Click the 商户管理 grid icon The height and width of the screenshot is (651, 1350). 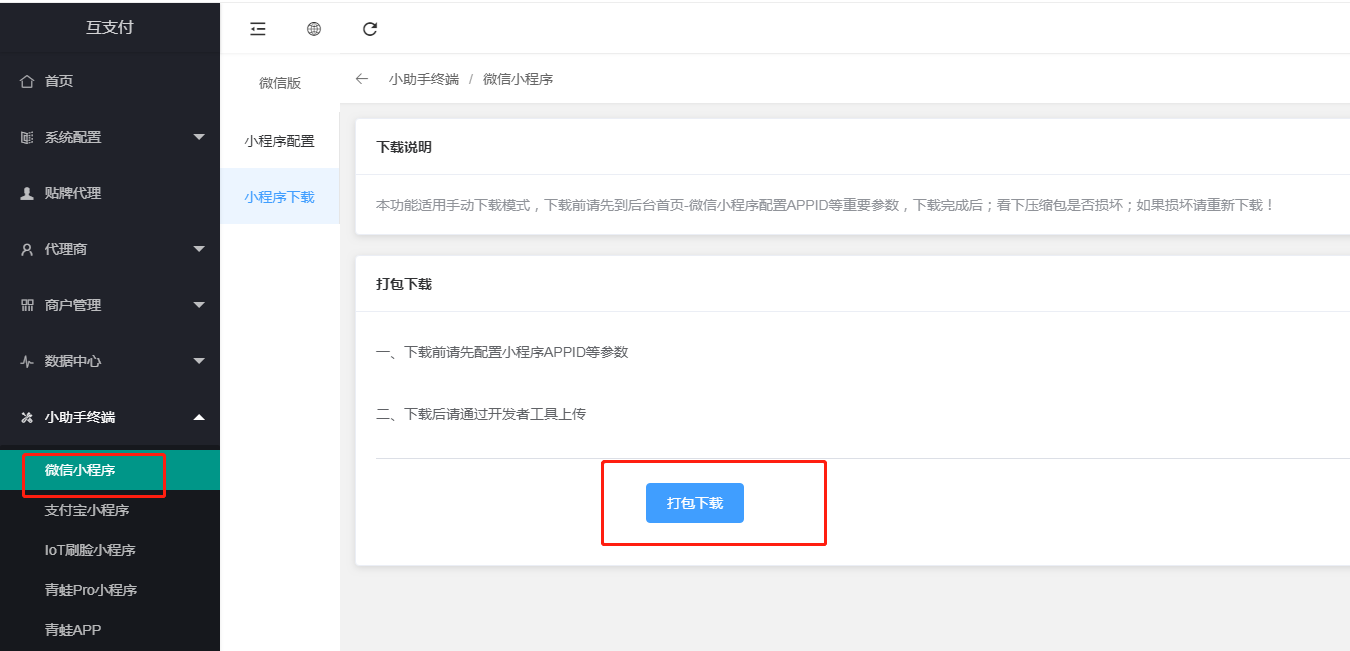pyautogui.click(x=27, y=305)
